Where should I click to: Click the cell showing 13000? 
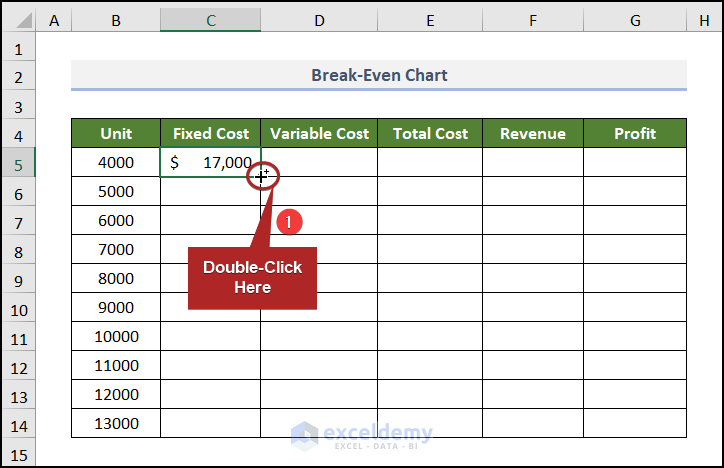click(x=116, y=423)
